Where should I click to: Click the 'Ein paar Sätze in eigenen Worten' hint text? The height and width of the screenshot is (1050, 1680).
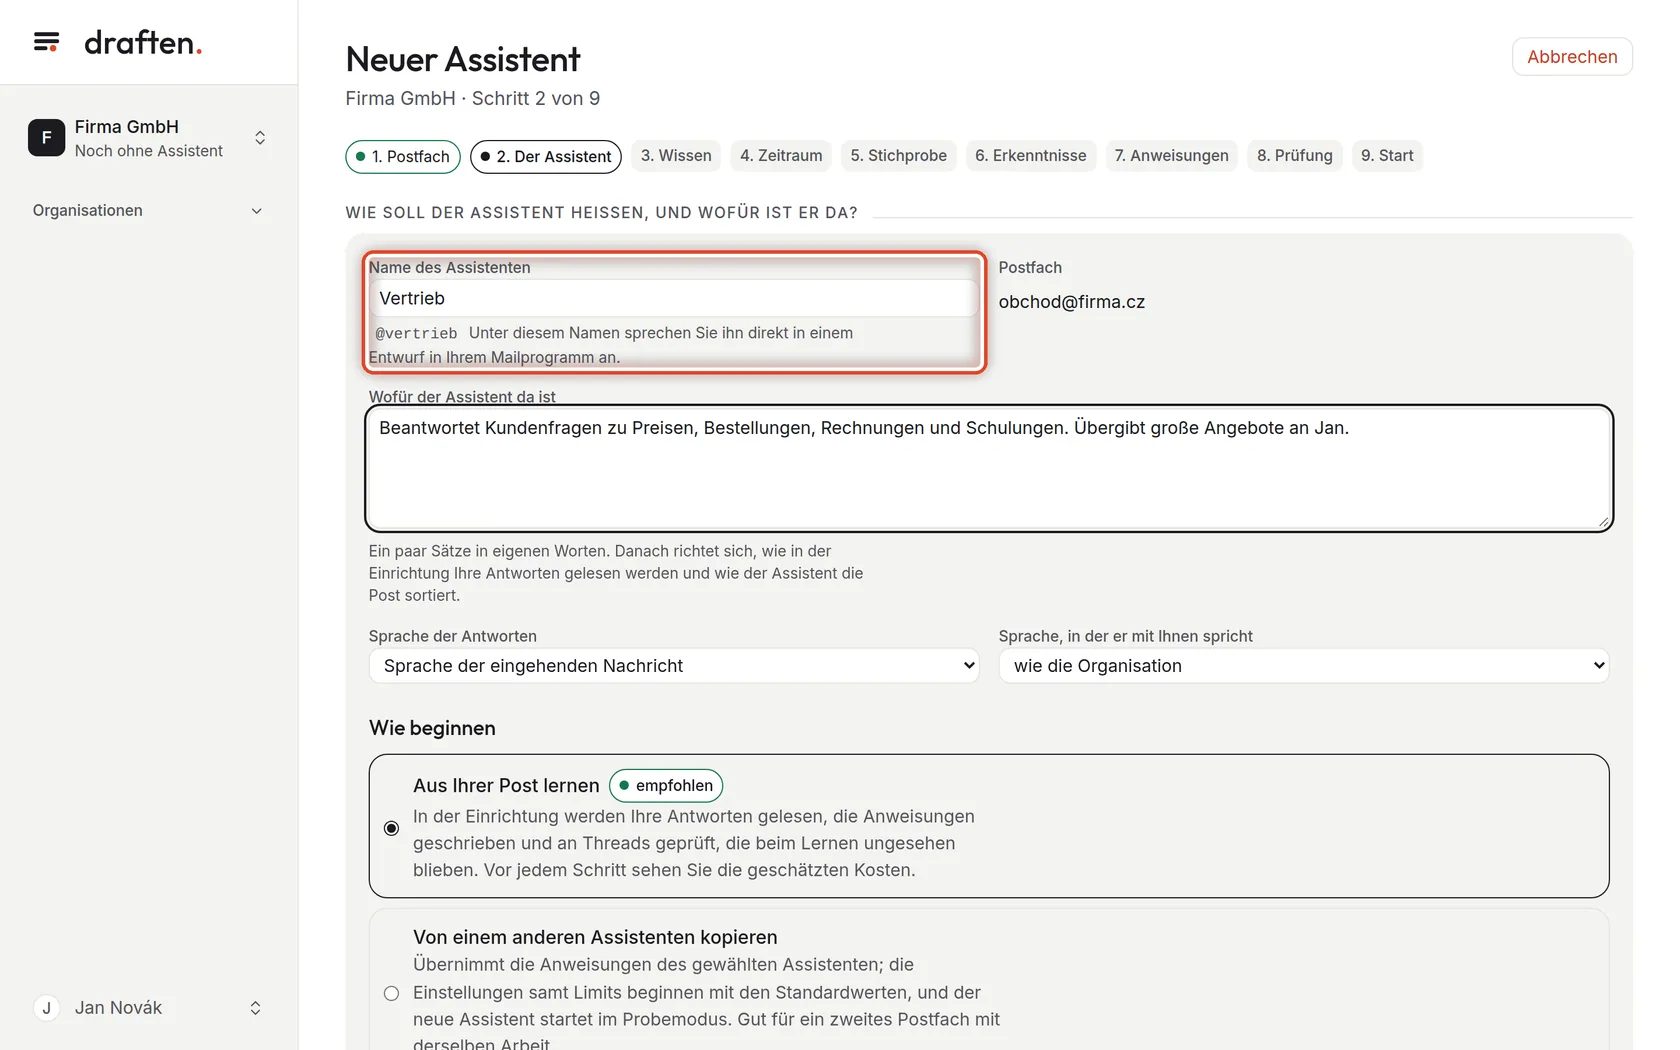pos(616,573)
